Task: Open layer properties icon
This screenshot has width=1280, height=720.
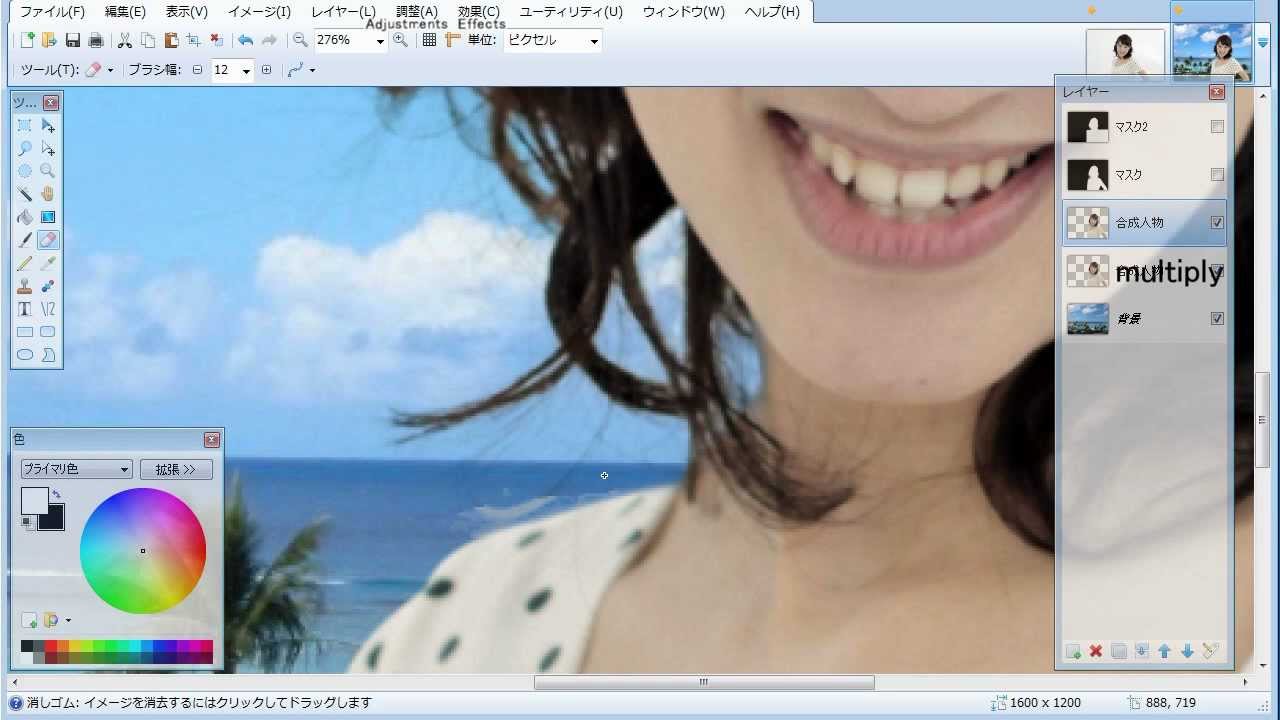Action: pyautogui.click(x=1210, y=651)
